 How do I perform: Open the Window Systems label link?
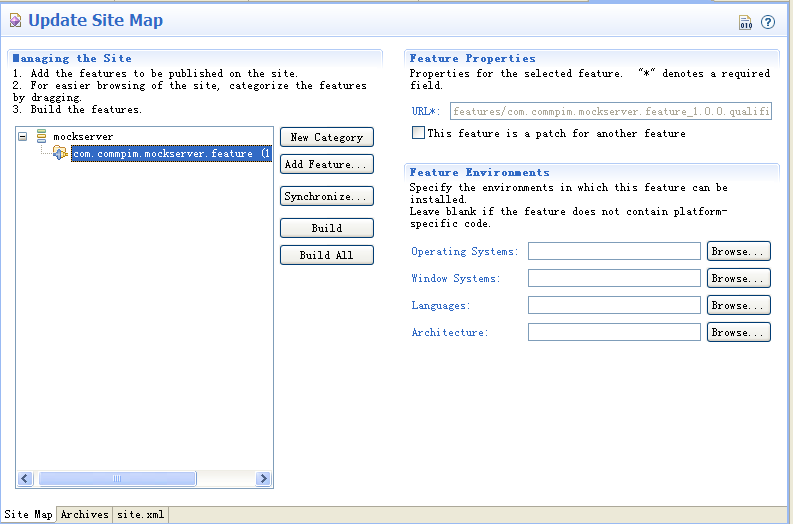point(455,278)
